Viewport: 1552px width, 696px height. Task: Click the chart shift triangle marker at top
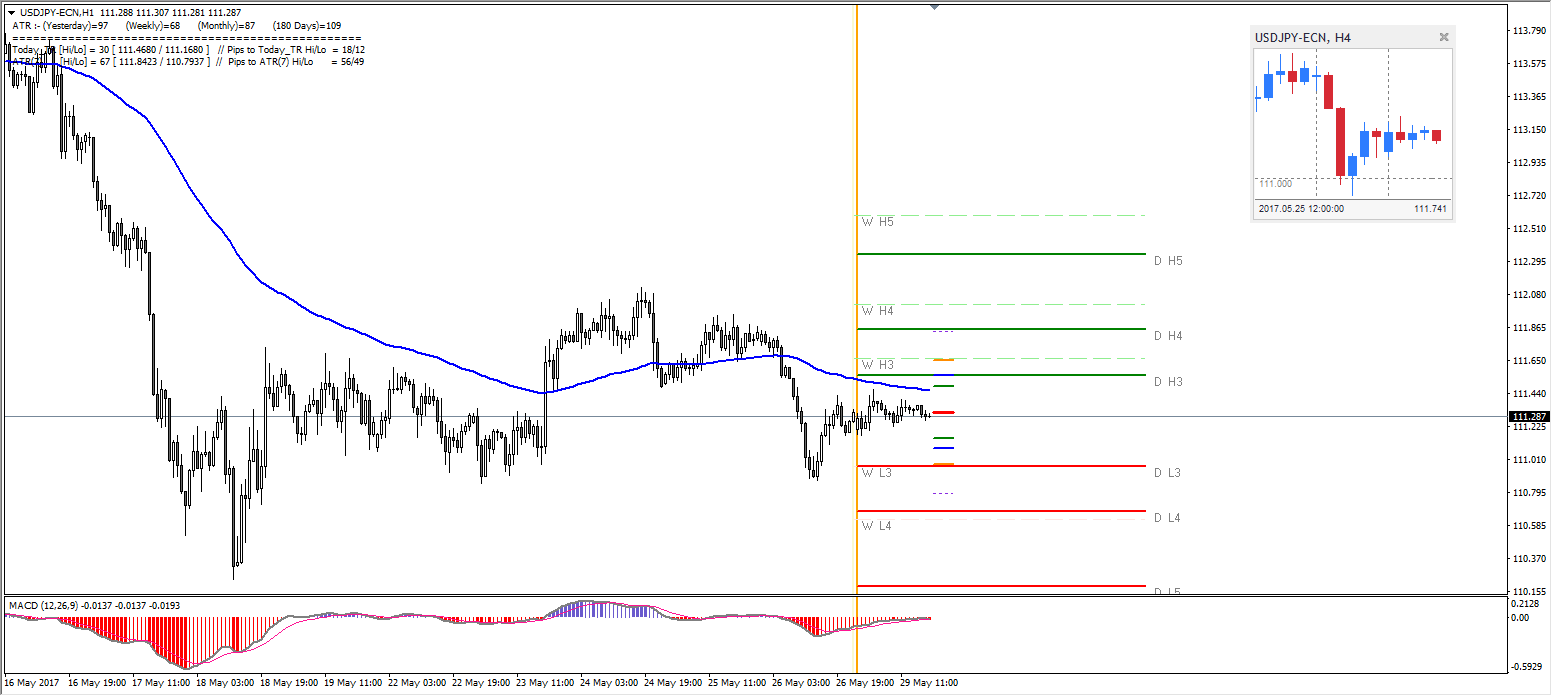click(x=934, y=7)
